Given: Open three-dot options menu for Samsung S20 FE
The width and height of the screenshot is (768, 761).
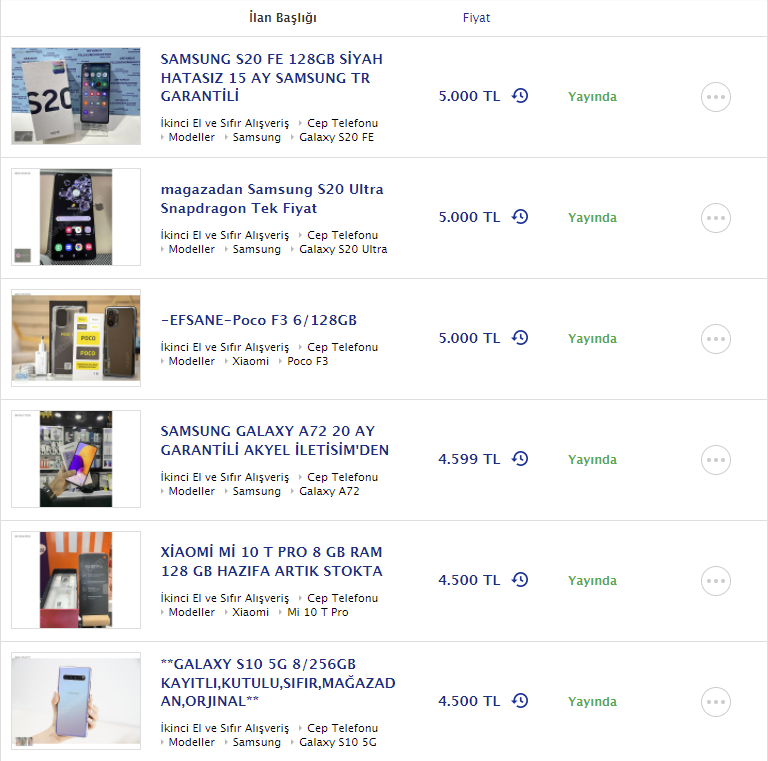Looking at the screenshot, I should pyautogui.click(x=716, y=97).
